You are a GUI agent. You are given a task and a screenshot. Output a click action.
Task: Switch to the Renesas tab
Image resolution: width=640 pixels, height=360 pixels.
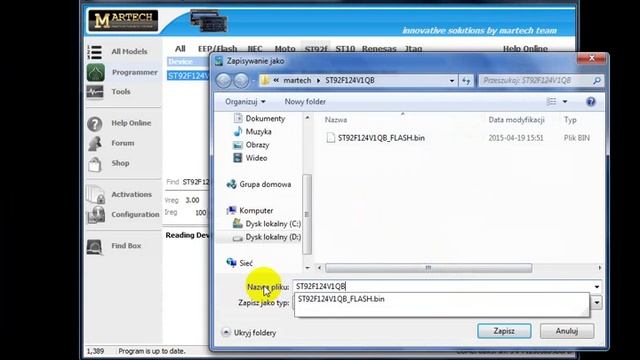click(x=379, y=49)
